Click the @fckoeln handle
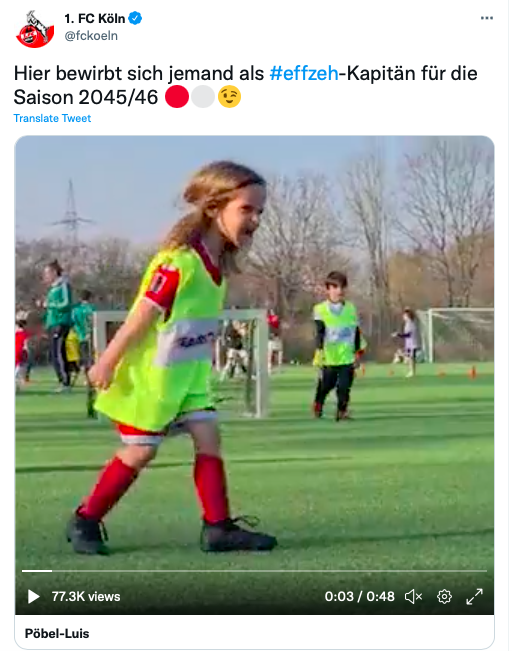This screenshot has height=651, width=512. [x=91, y=36]
